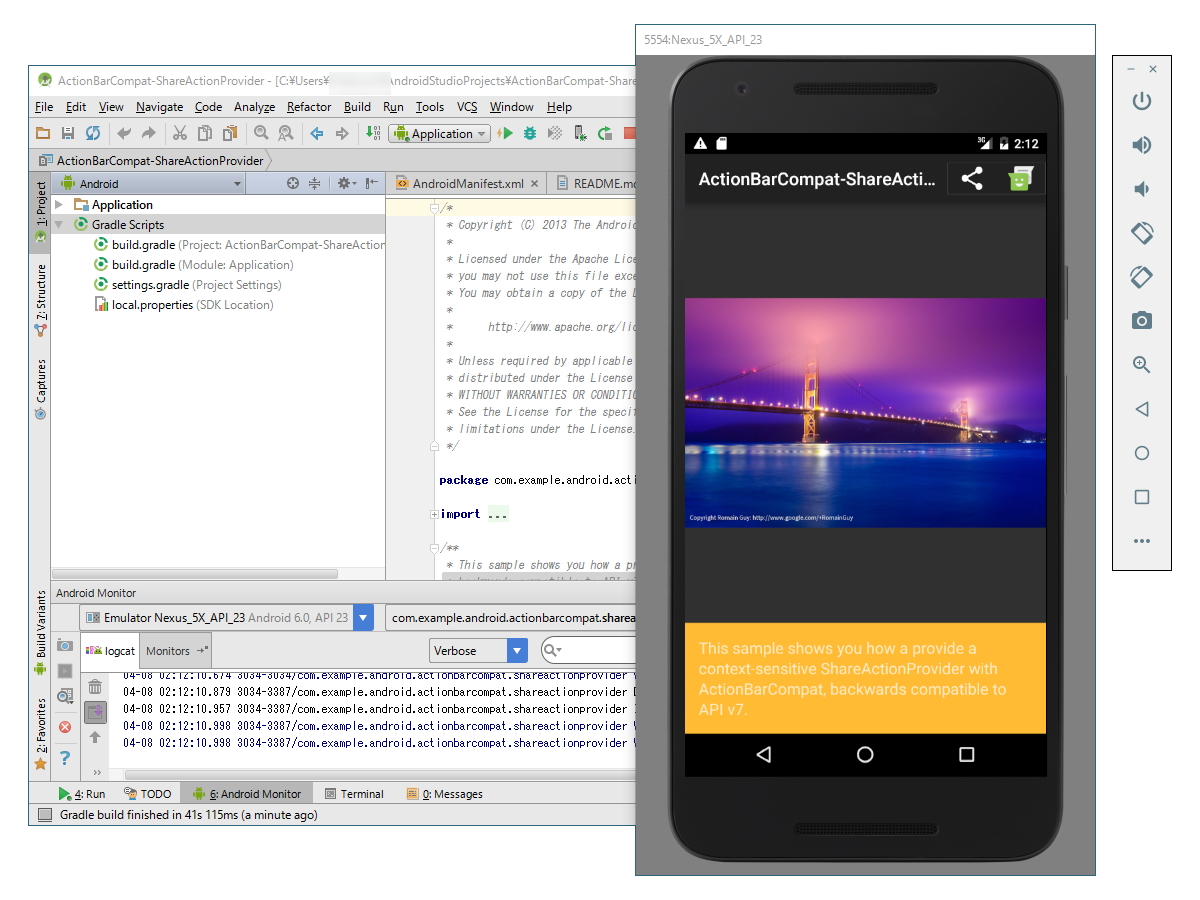Click Scroll from Source target icon
This screenshot has width=1200, height=900.
click(293, 183)
